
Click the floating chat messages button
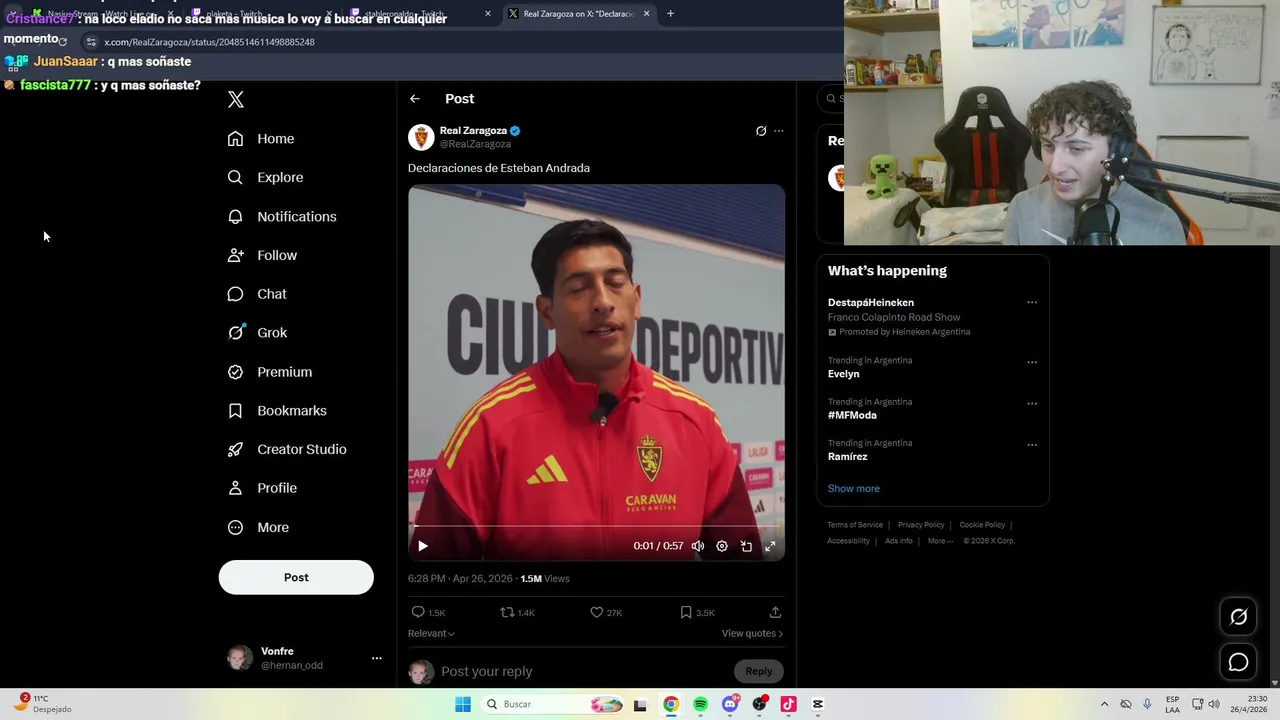point(1238,662)
